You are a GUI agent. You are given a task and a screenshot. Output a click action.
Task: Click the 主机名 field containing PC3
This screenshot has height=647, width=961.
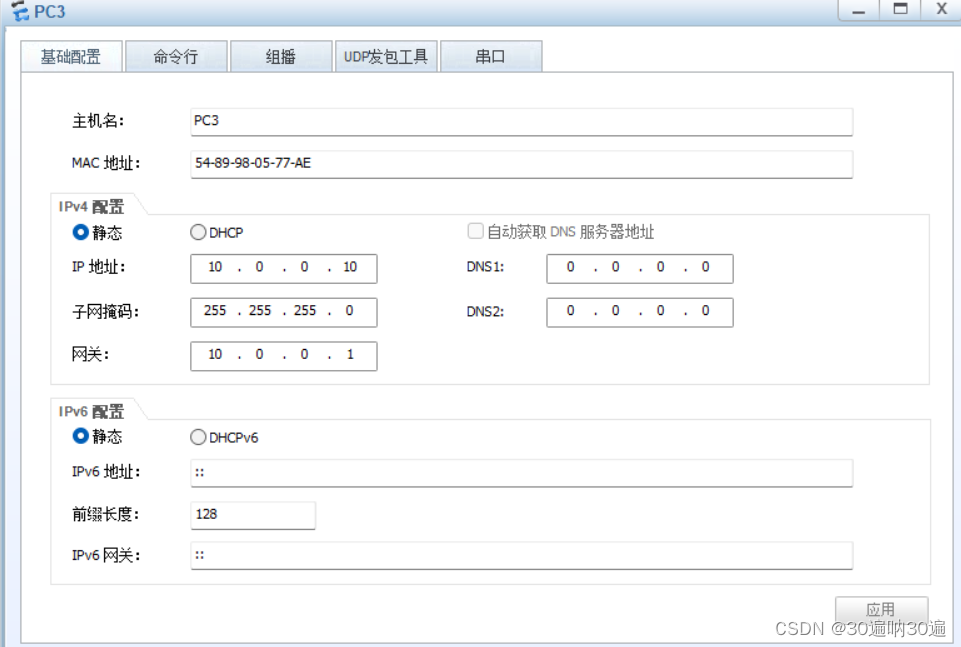[522, 122]
